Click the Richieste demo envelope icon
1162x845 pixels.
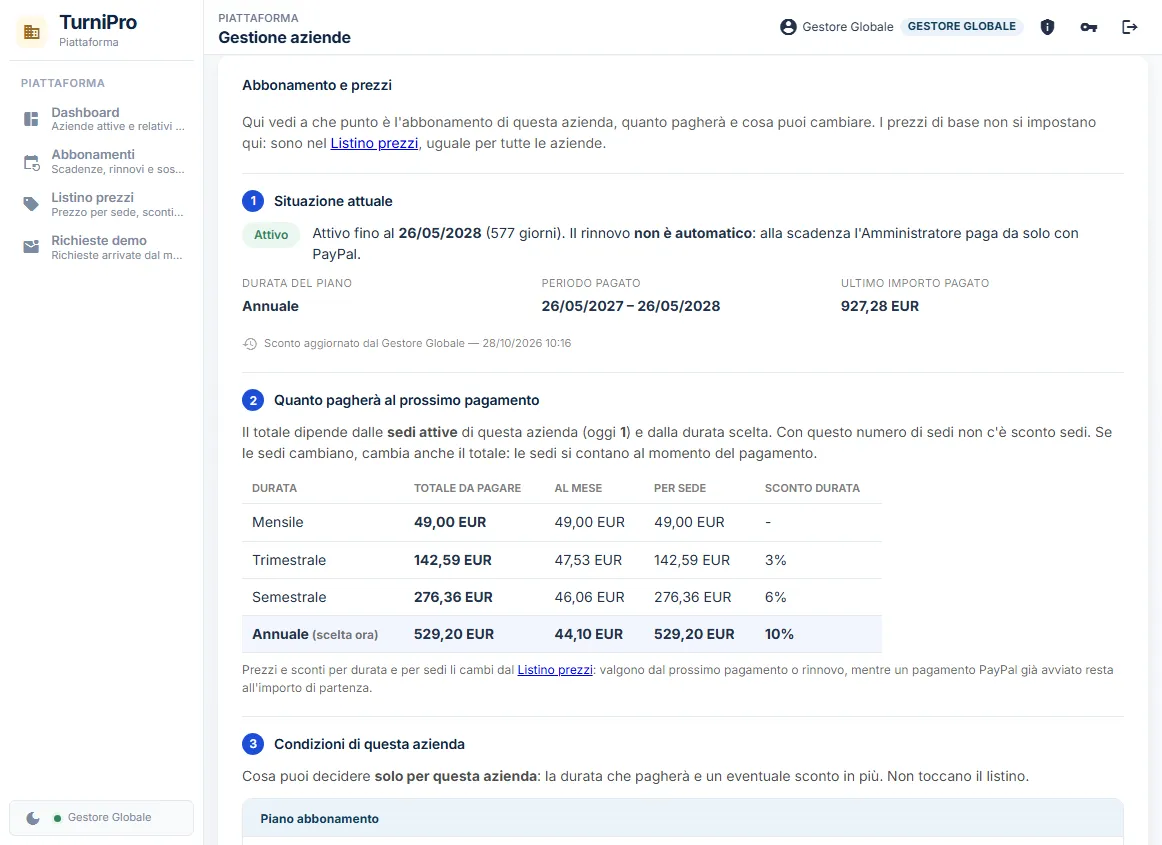tap(31, 247)
